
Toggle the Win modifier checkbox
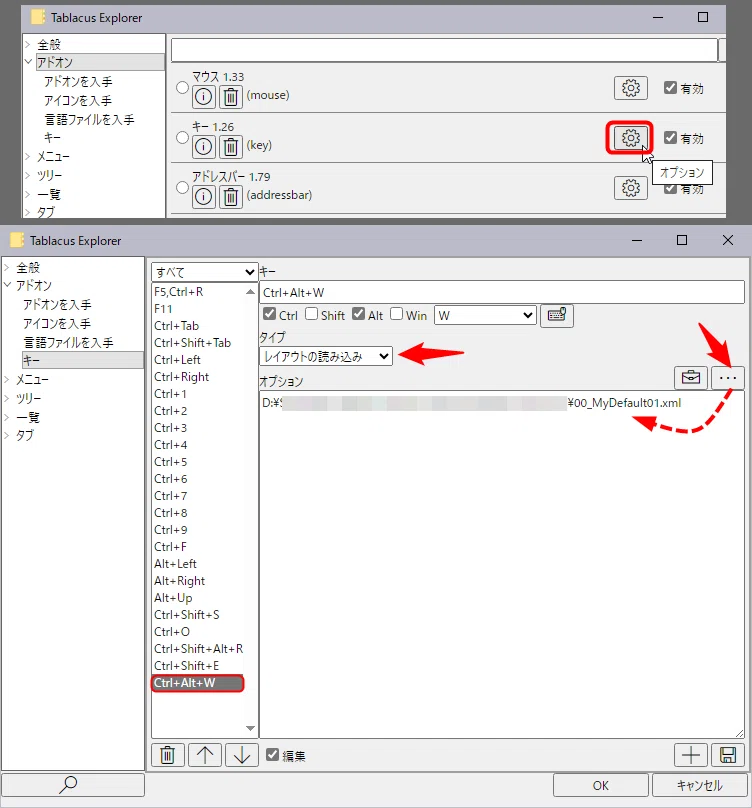[396, 314]
